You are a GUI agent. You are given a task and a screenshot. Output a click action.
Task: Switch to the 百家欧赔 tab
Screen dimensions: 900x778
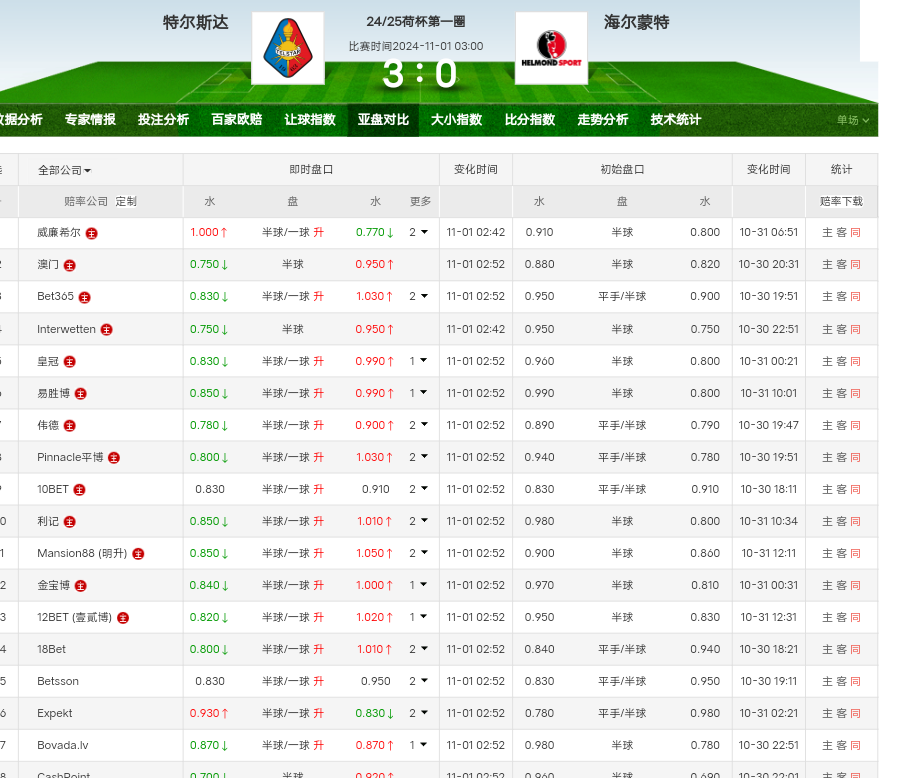236,119
